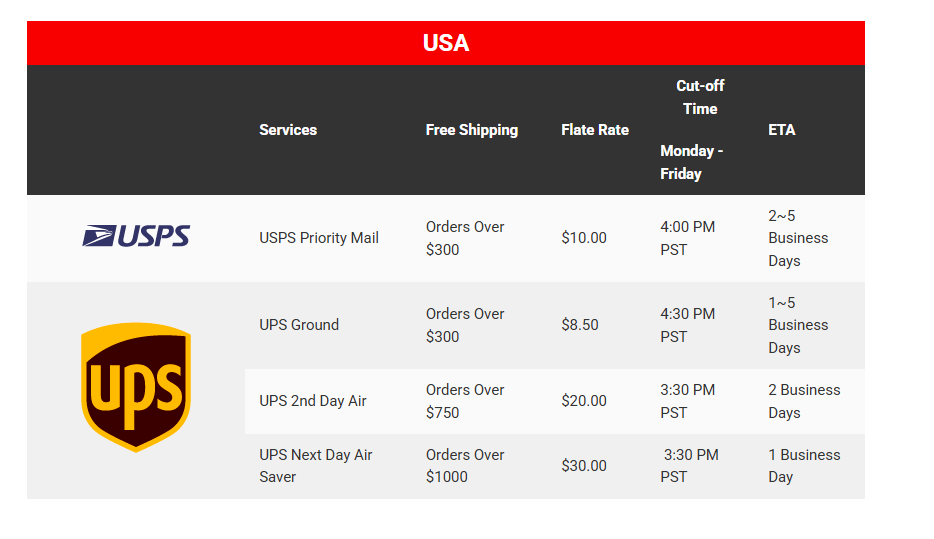Click the $30.00 flat rate cell
The width and height of the screenshot is (934, 539).
[x=584, y=466]
